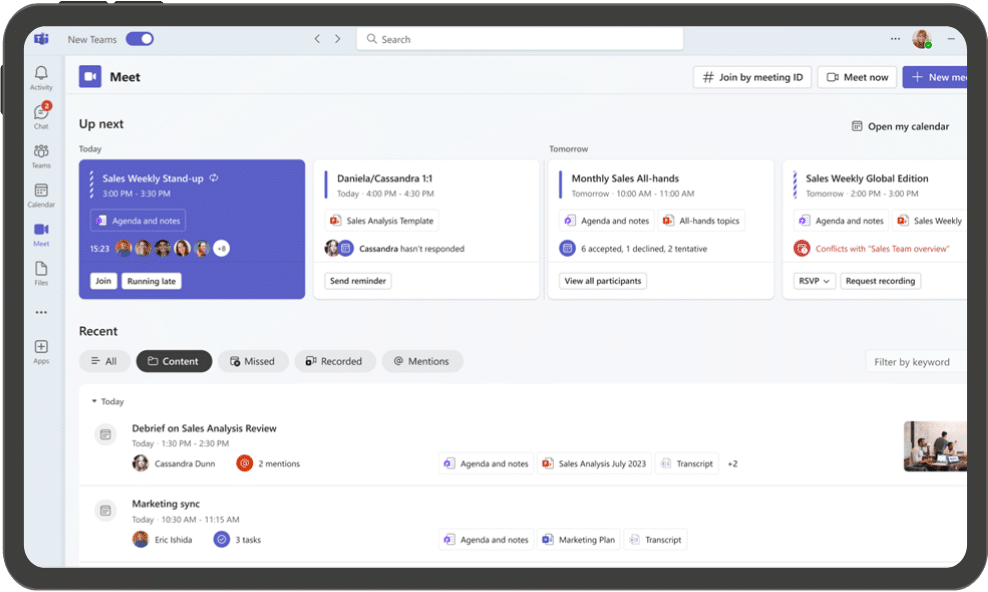Viewport: 988px width, 592px height.
Task: Open the profile avatar menu
Action: [922, 39]
